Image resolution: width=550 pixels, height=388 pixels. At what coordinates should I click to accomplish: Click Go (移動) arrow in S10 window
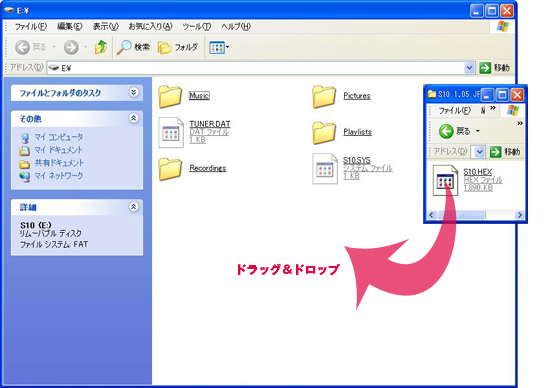[495, 152]
